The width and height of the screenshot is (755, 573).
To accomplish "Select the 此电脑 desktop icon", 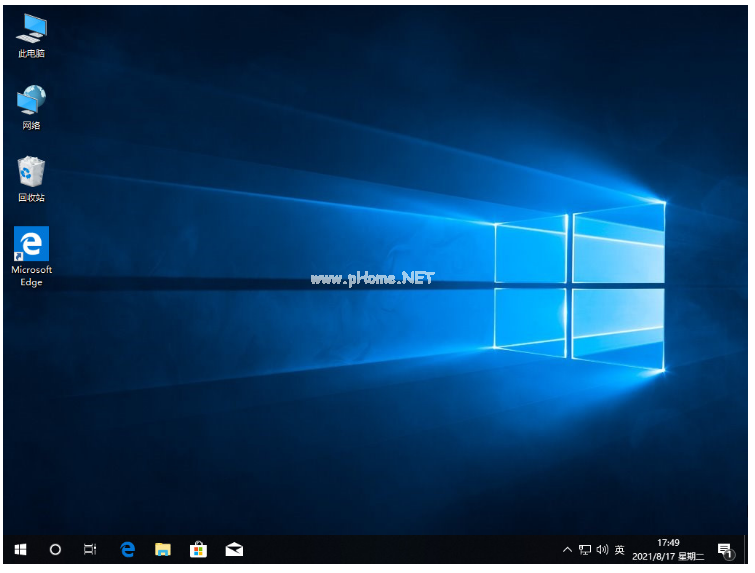I will click(31, 34).
